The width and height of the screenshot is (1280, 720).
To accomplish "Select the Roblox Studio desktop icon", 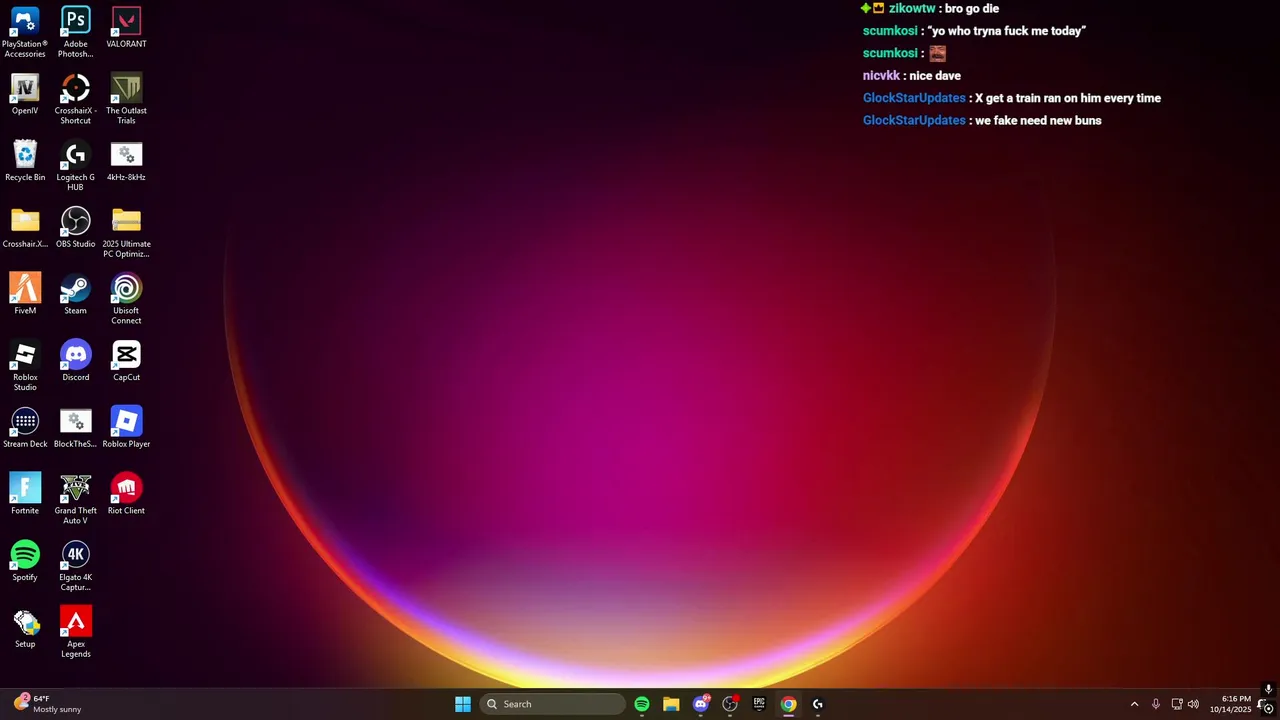I will pyautogui.click(x=25, y=366).
